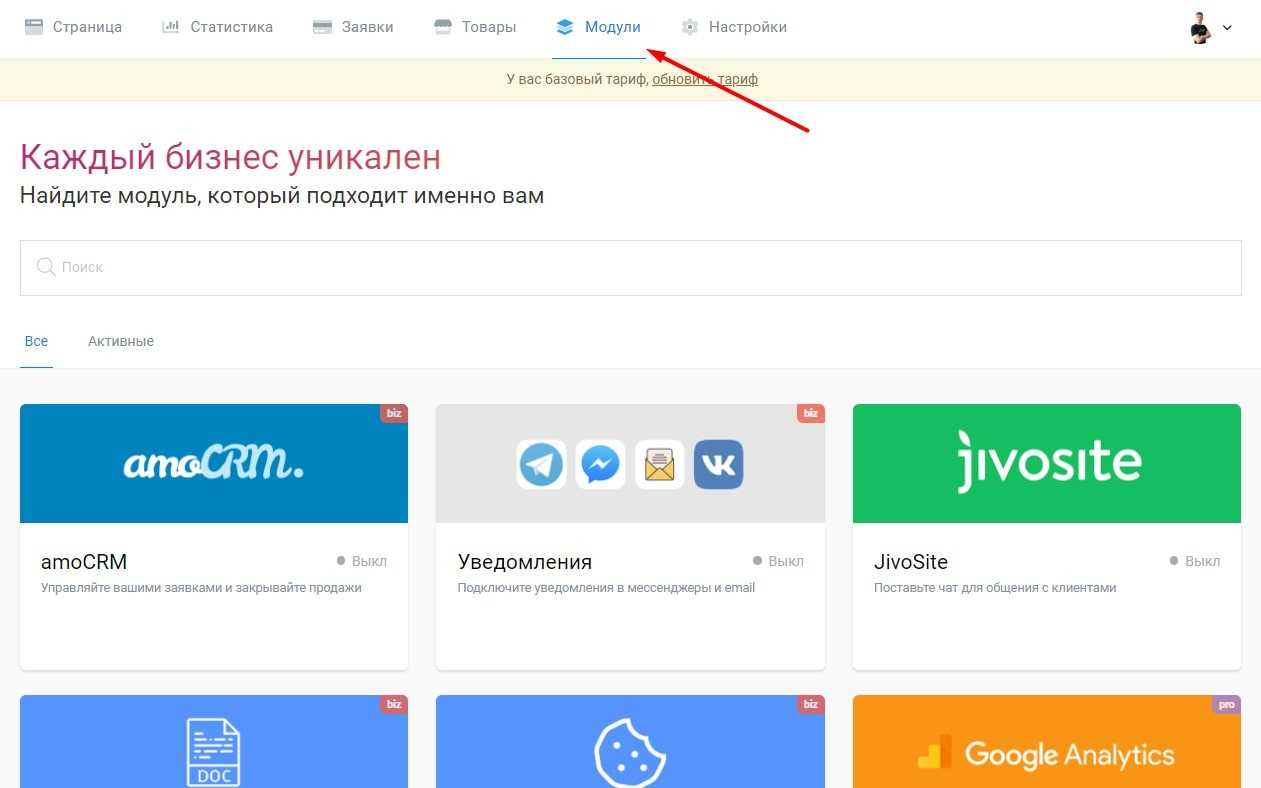Click the Заявки card icon
This screenshot has width=1261, height=788.
coord(322,27)
